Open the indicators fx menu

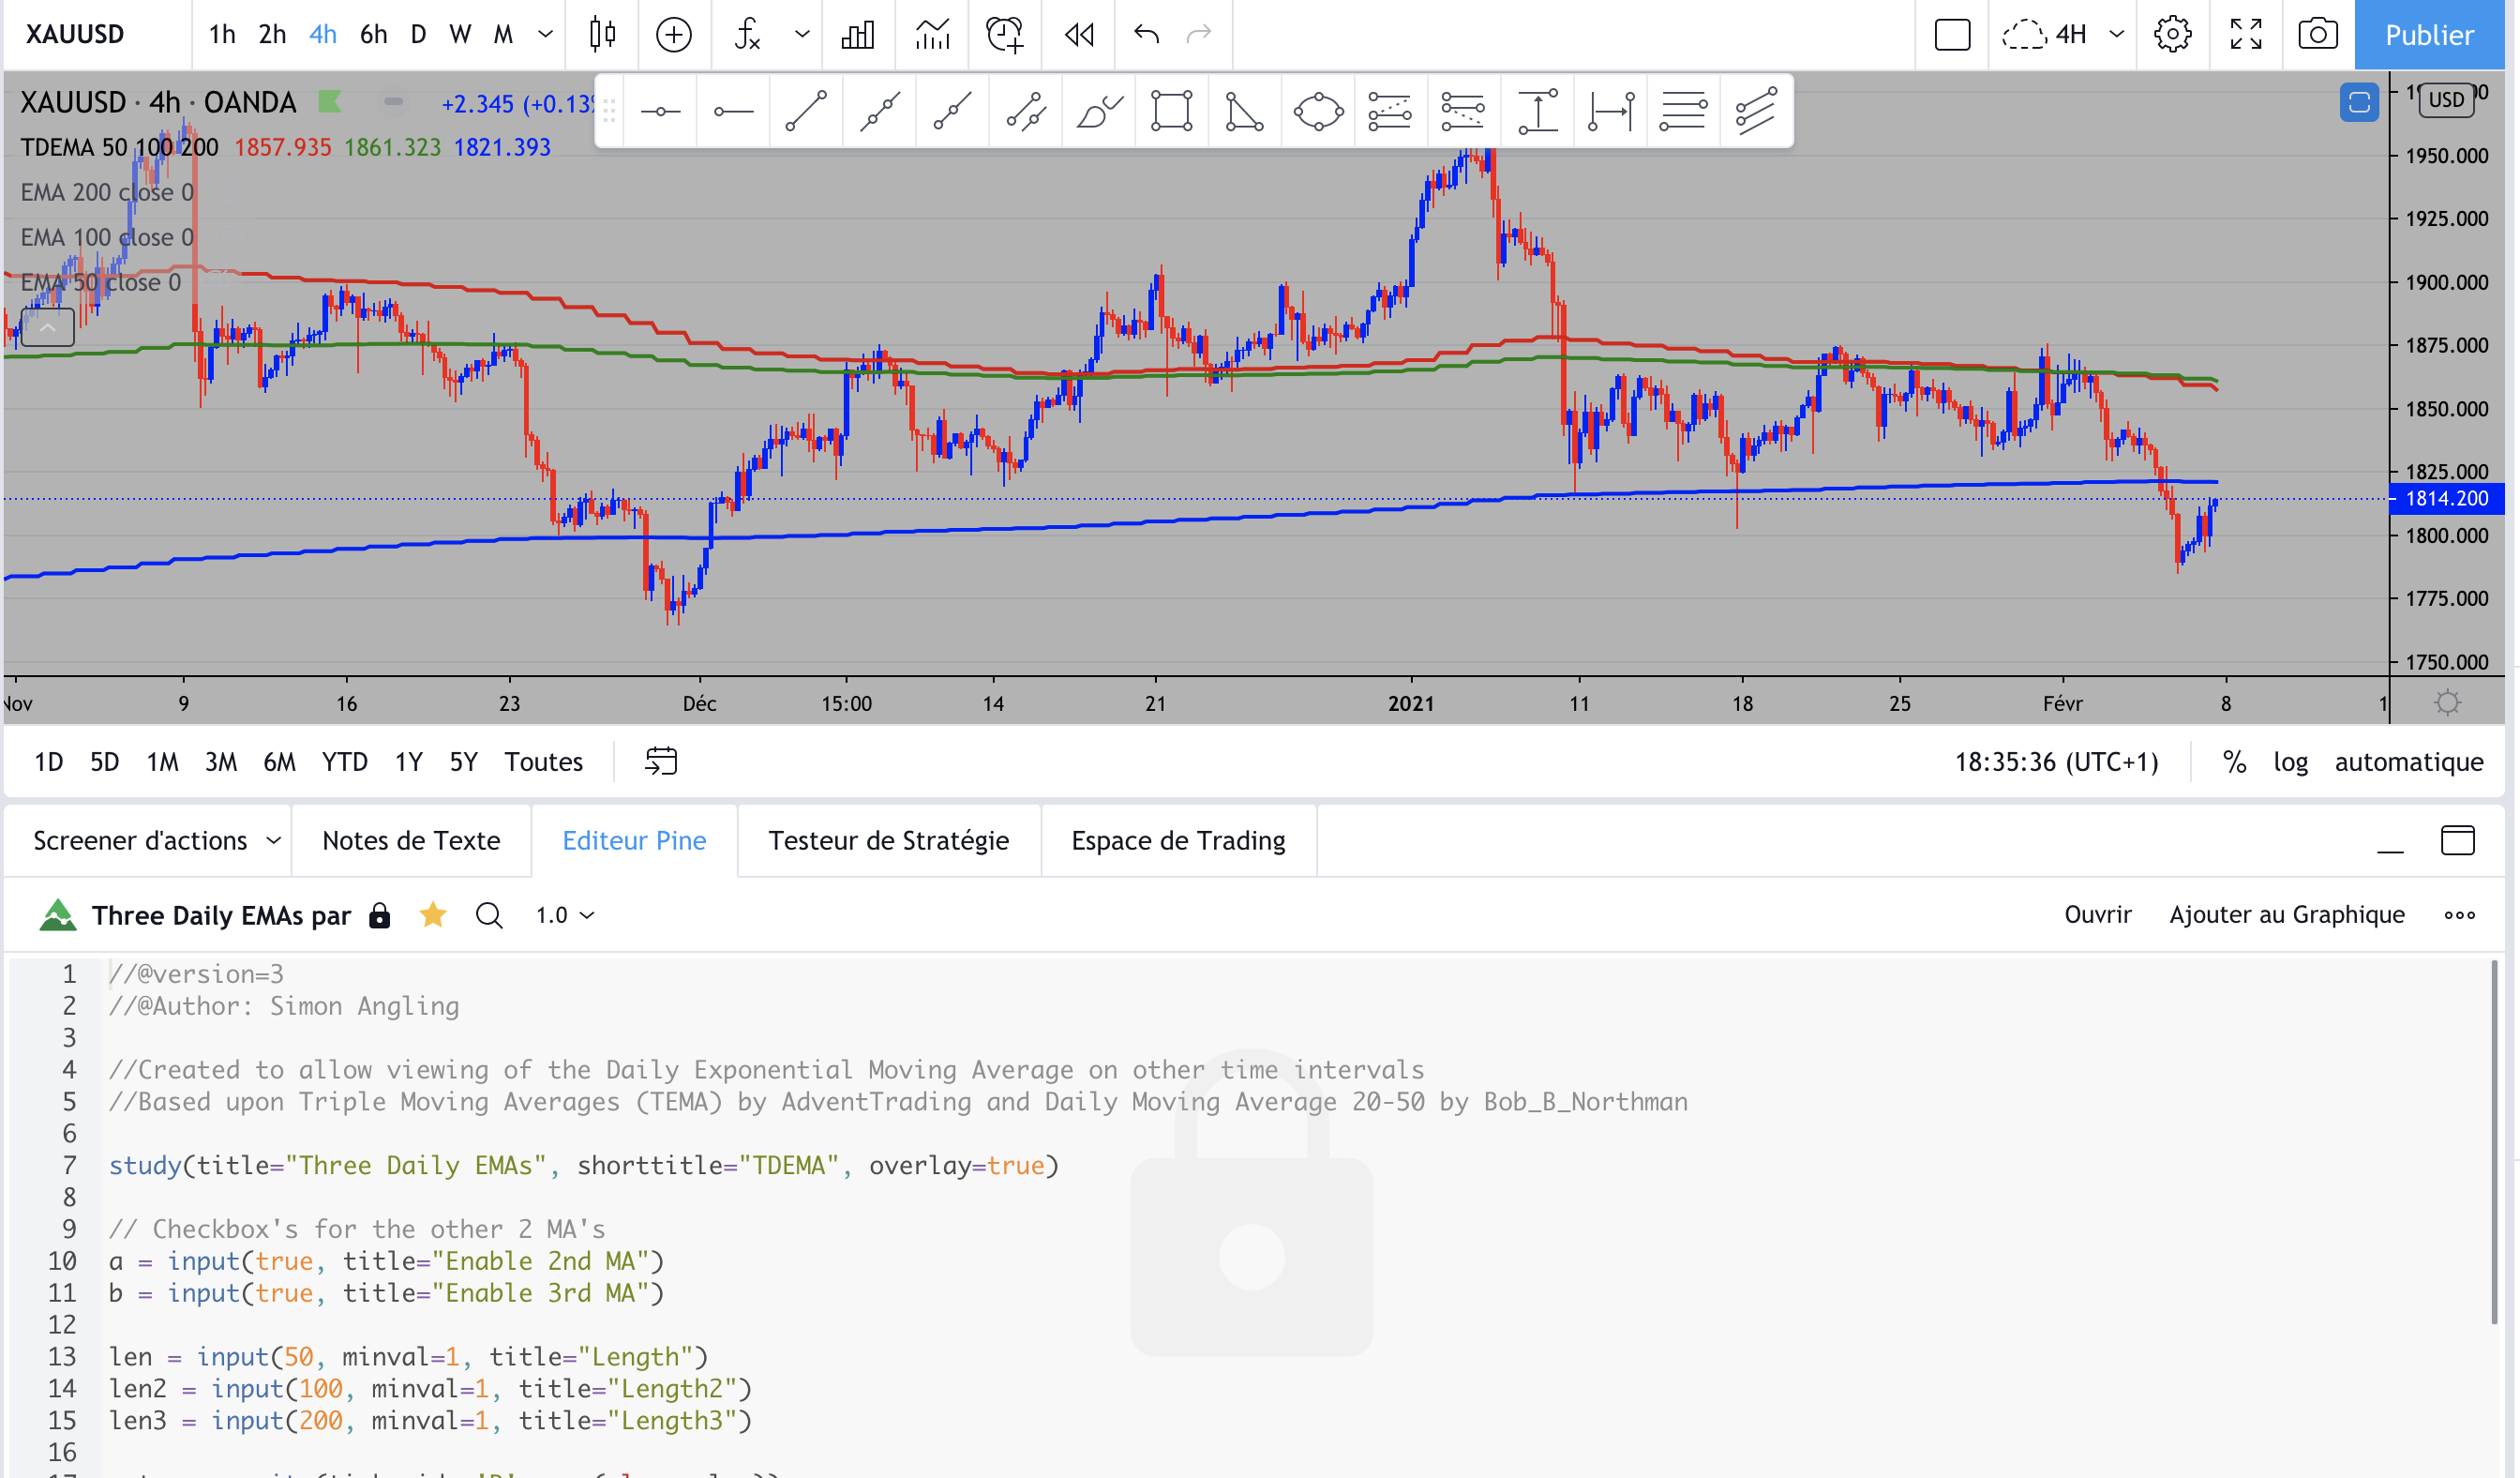[748, 35]
